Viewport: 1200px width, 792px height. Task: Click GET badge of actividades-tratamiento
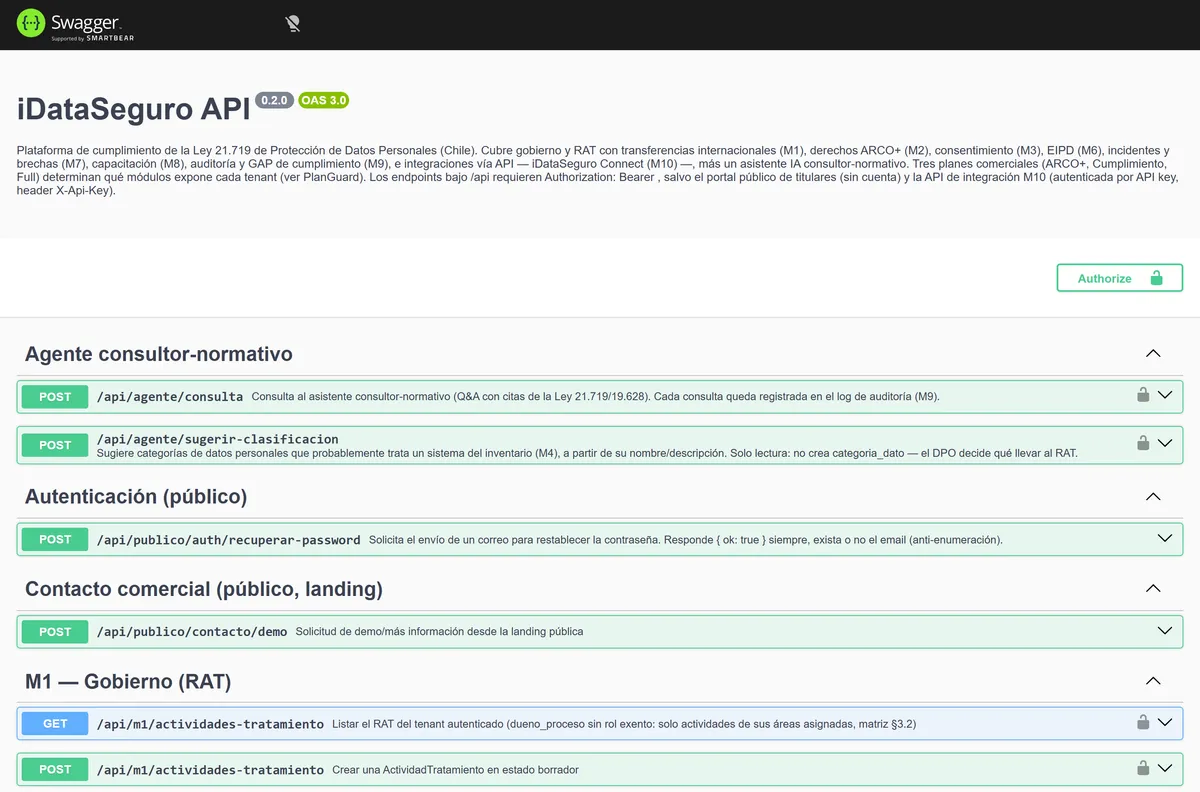click(55, 723)
